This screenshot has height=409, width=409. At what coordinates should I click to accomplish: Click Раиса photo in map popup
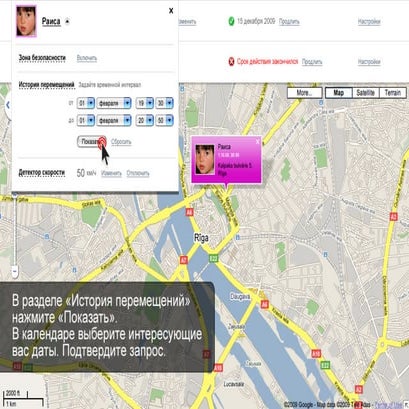[x=205, y=159]
